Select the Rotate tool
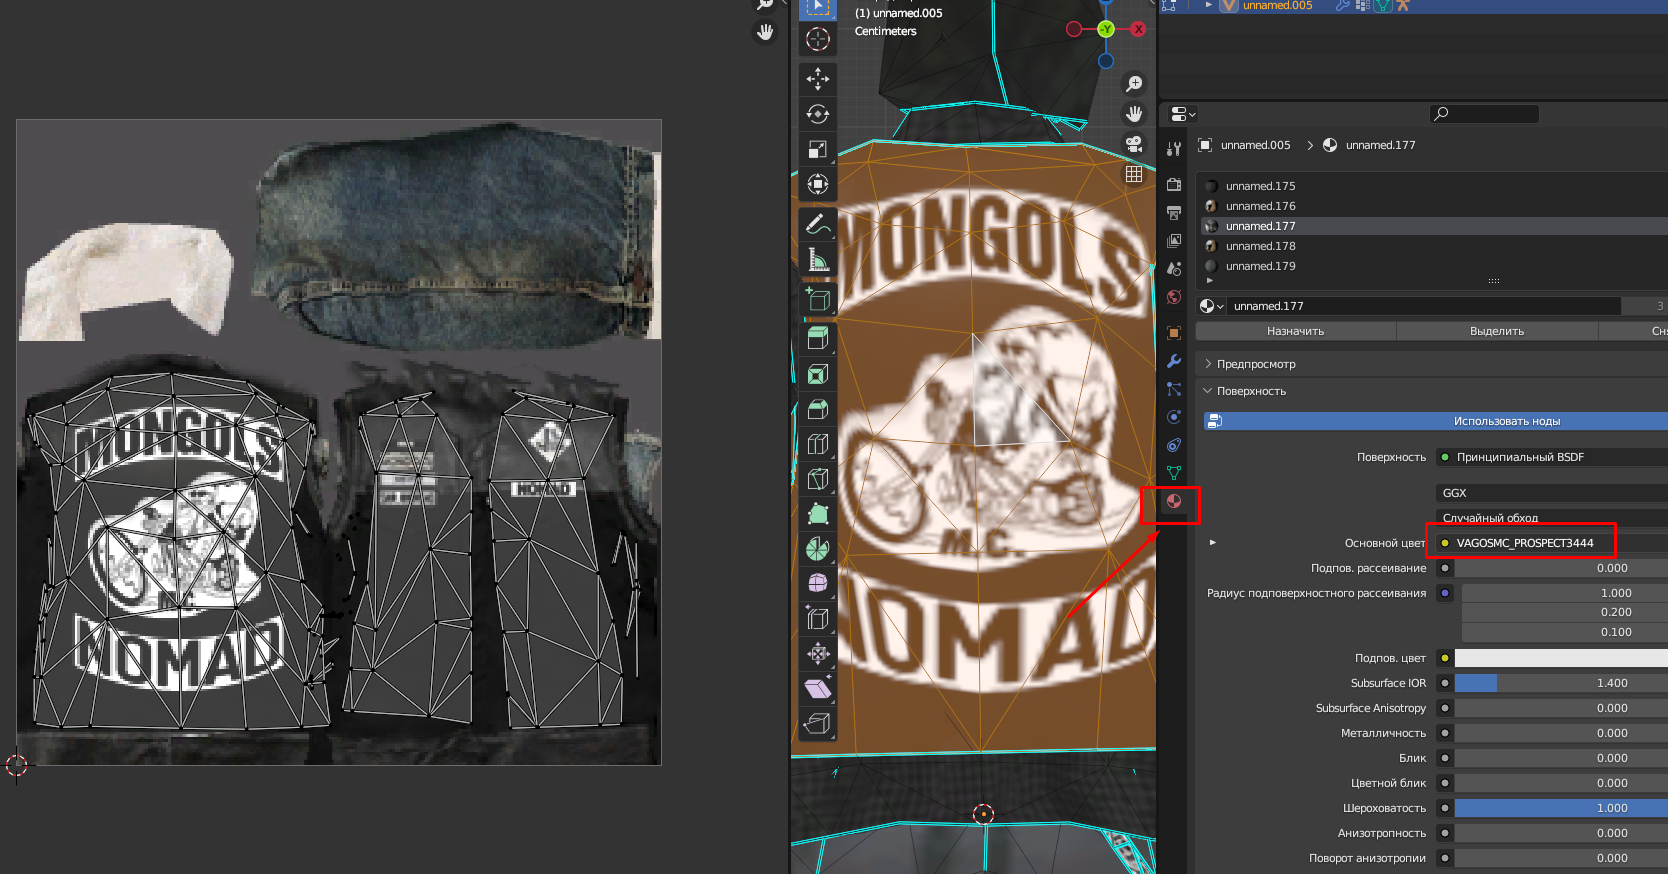This screenshot has height=874, width=1668. (x=818, y=114)
